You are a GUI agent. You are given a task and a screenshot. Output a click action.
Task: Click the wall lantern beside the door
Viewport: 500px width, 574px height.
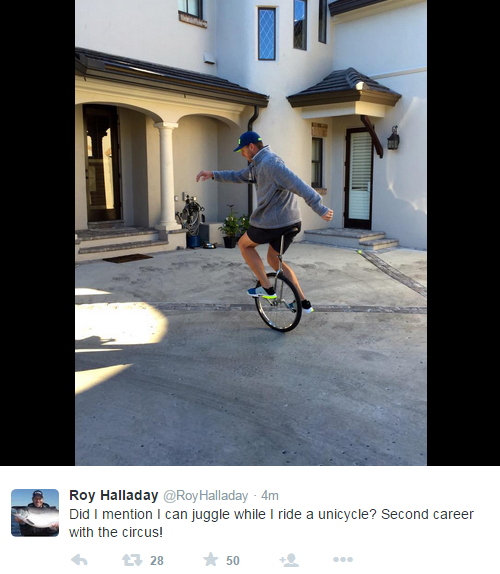(393, 138)
